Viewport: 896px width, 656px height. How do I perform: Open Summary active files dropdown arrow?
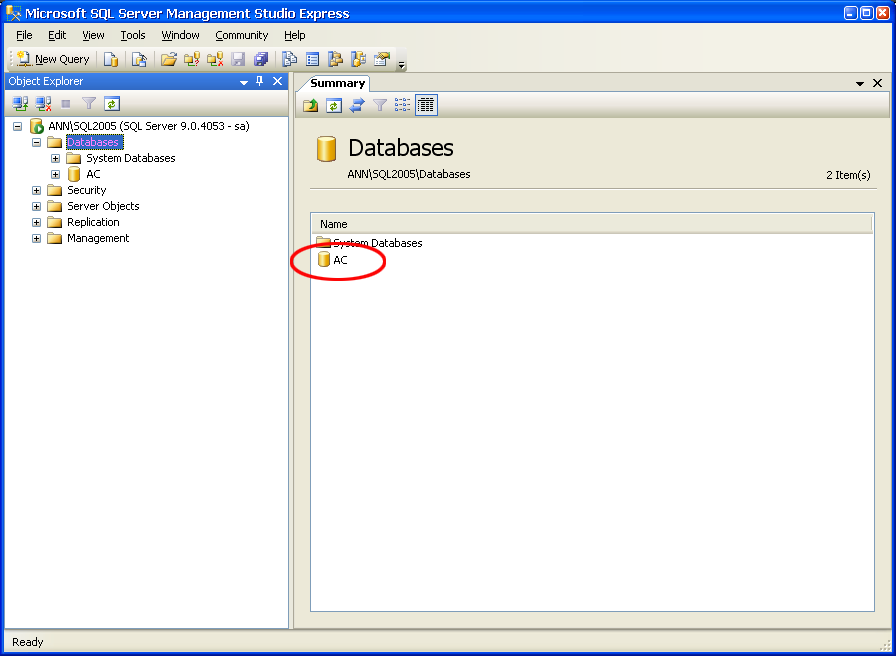tap(859, 83)
